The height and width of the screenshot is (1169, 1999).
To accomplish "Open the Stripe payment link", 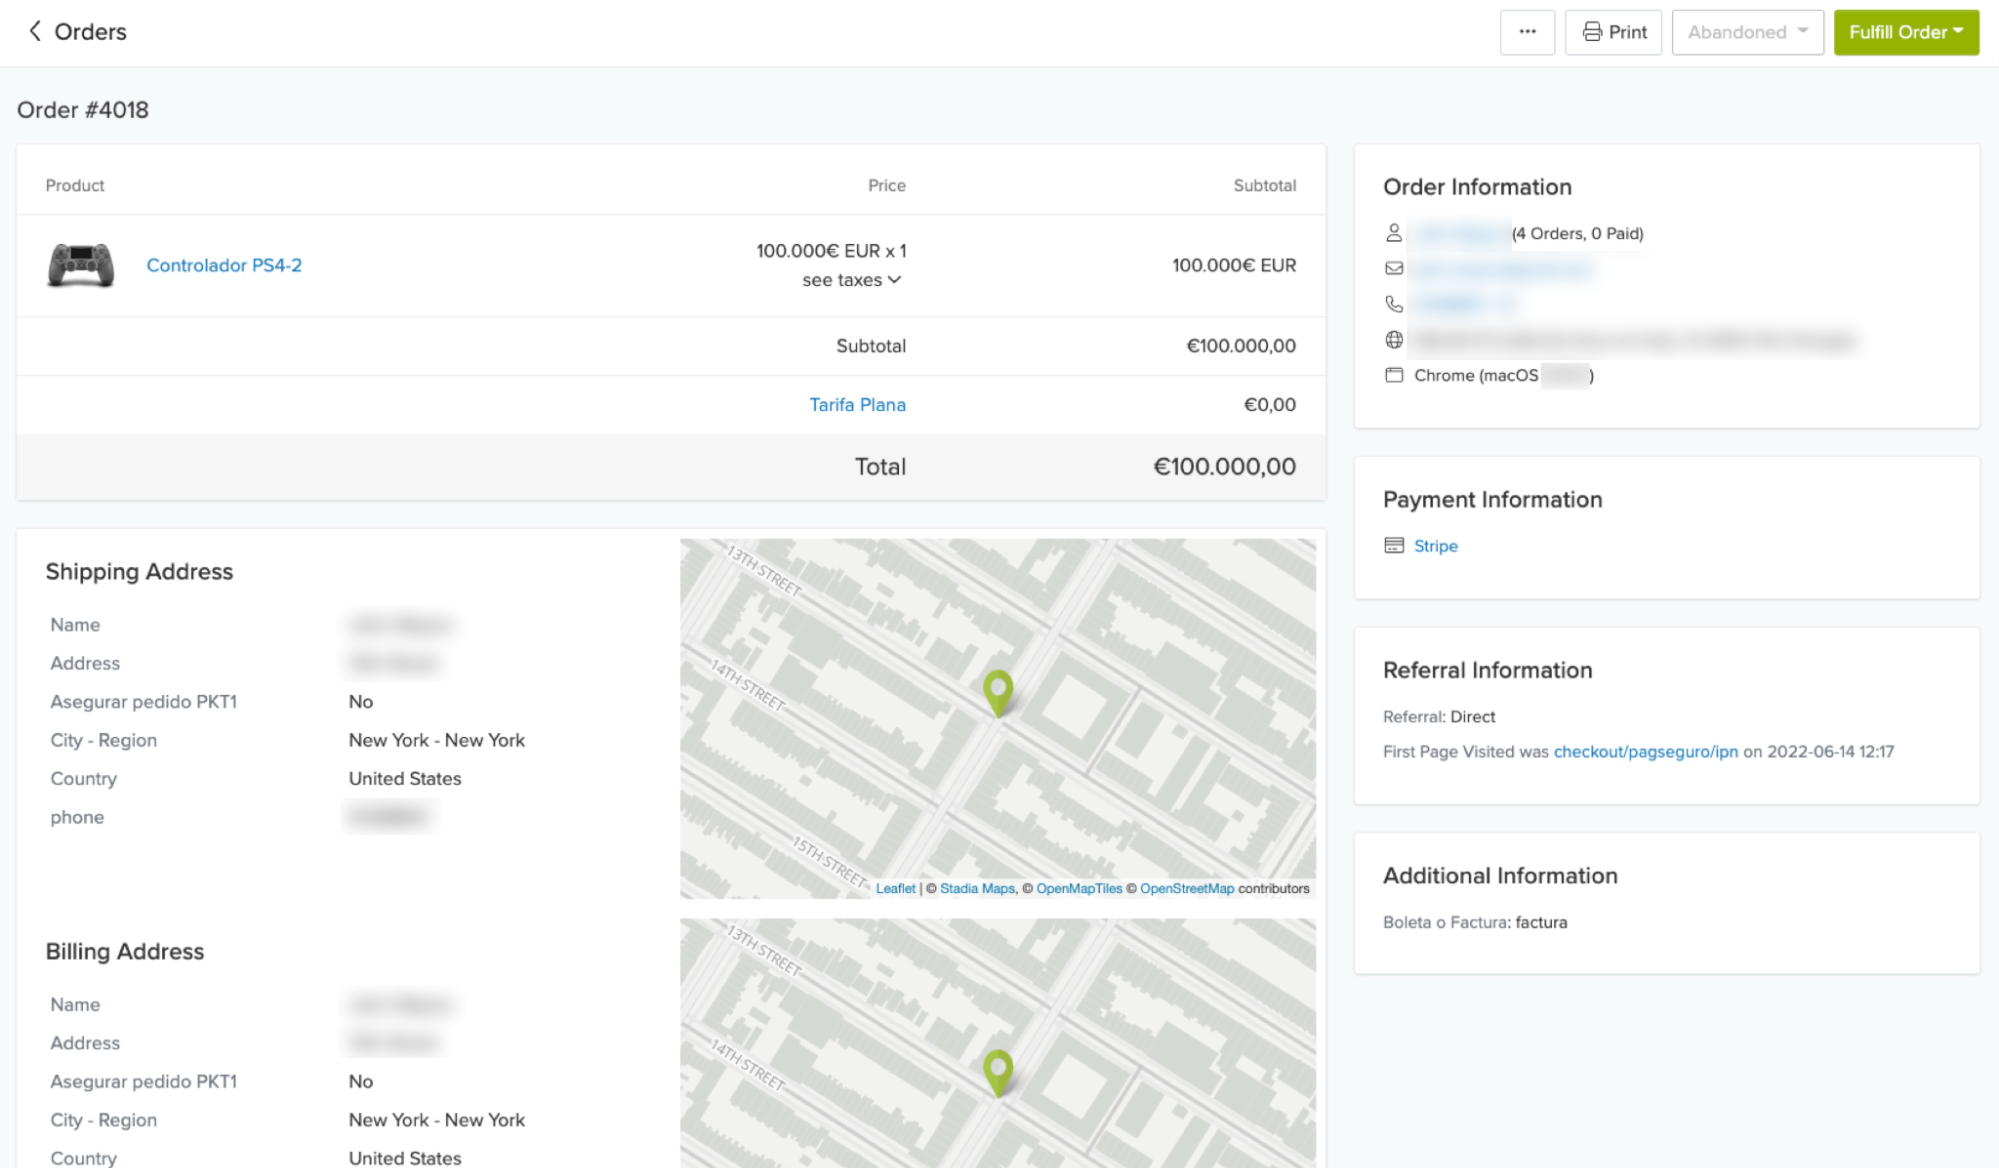I will click(1435, 546).
